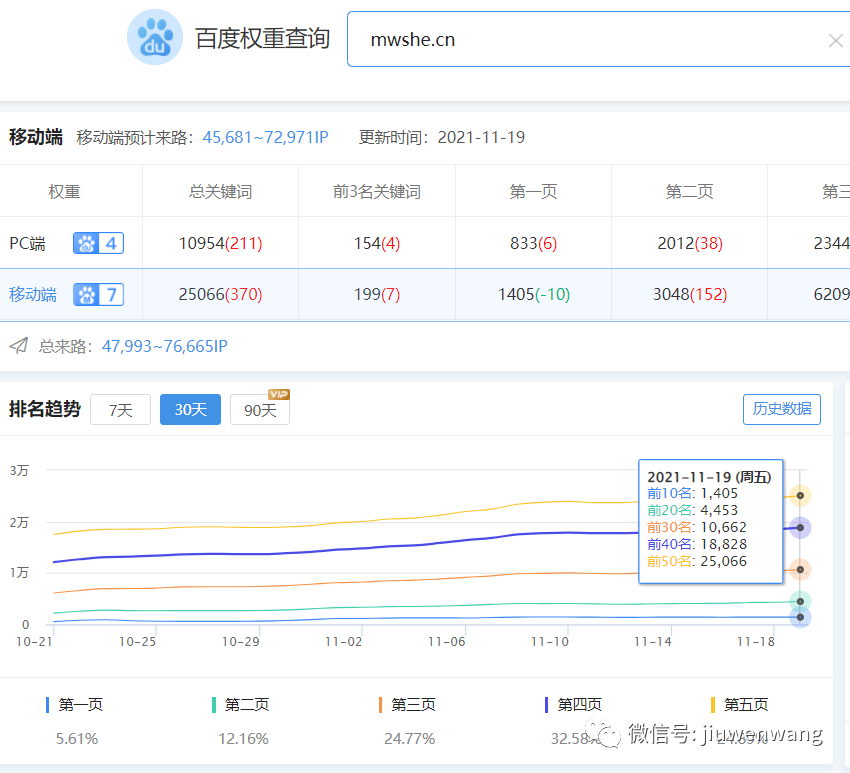
Task: Open the 历史数据 history data button
Action: [x=782, y=409]
